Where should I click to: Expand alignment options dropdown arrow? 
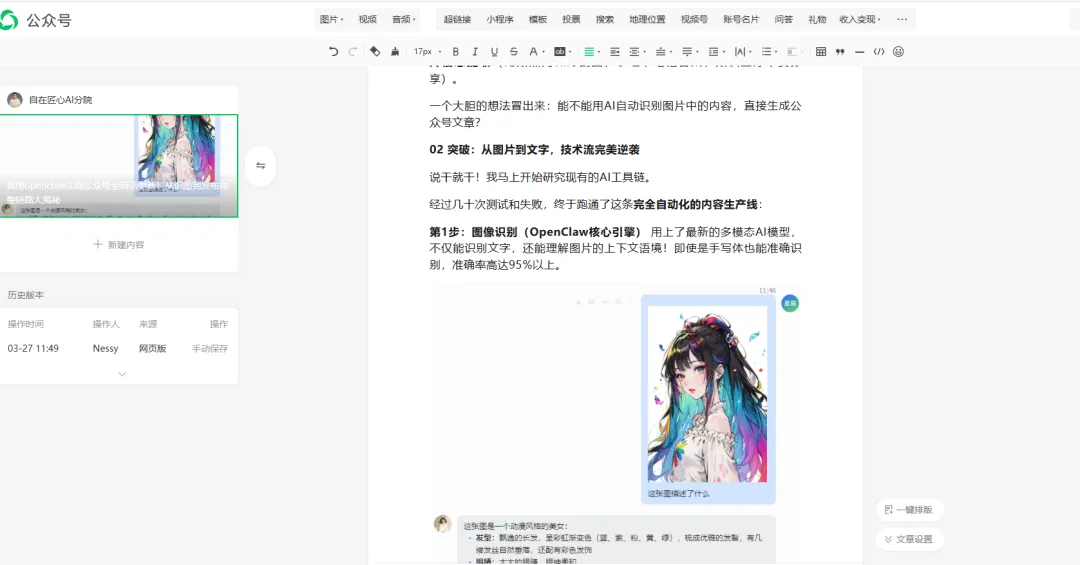[x=598, y=52]
